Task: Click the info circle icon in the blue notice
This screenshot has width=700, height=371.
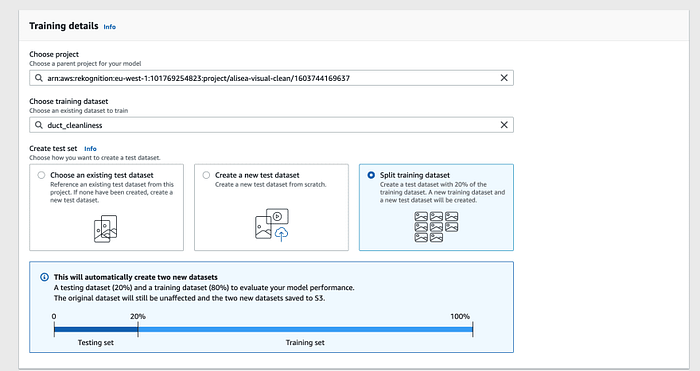Action: (44, 277)
